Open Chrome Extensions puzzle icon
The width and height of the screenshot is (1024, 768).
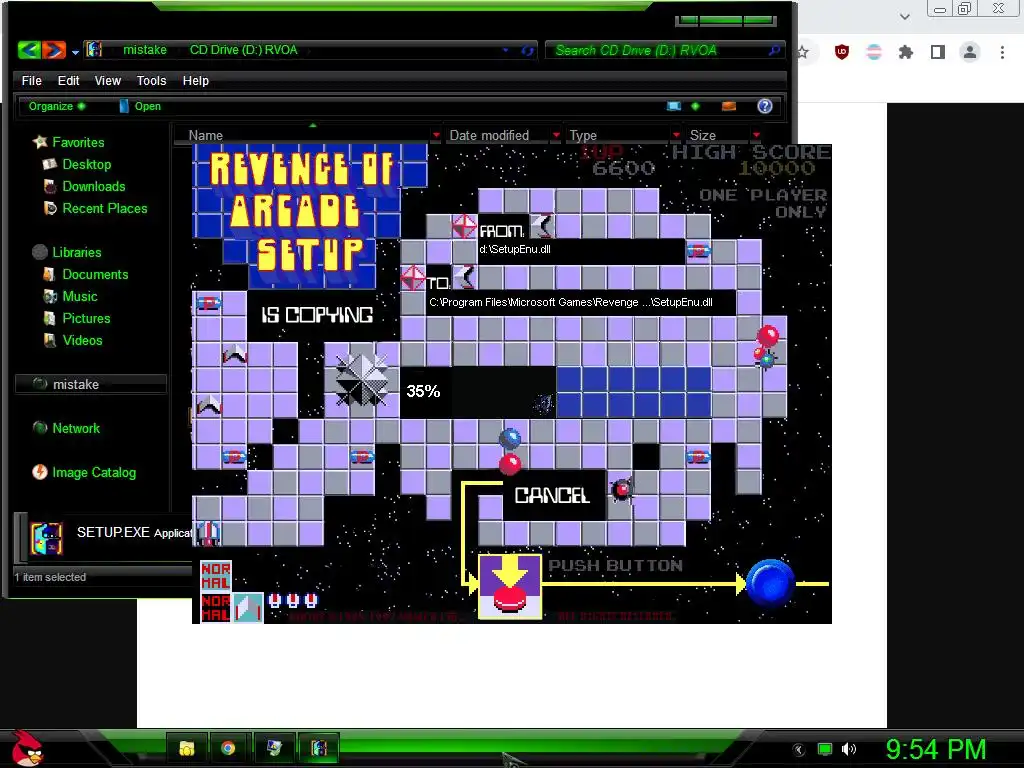(x=906, y=52)
